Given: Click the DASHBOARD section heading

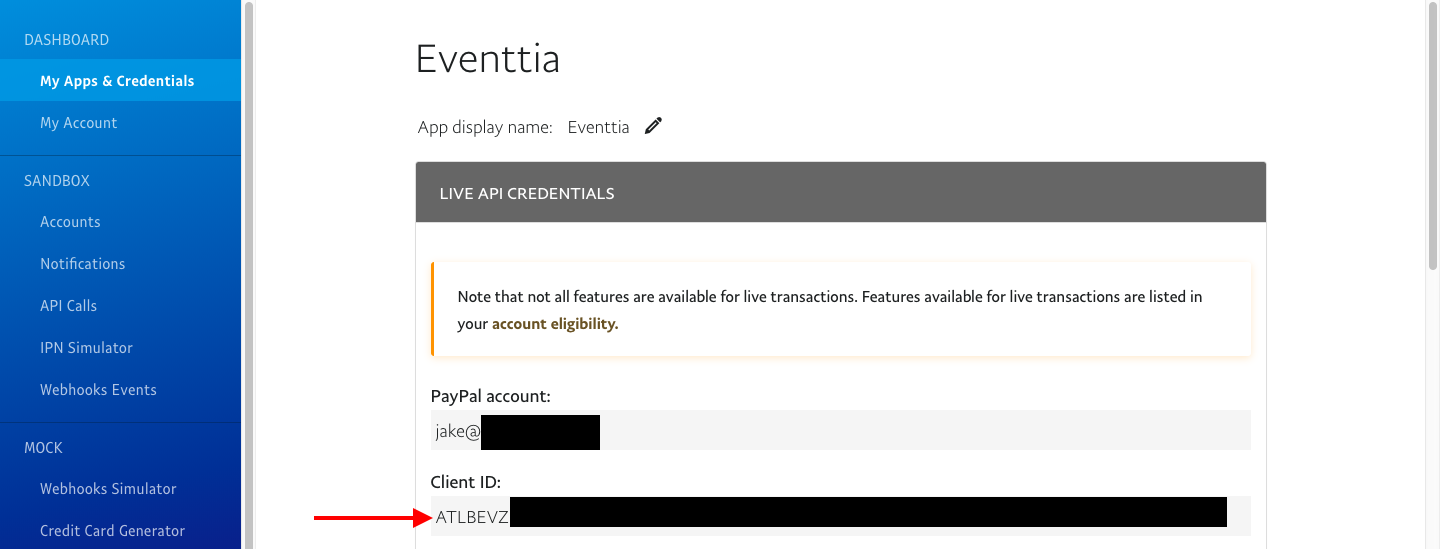Looking at the screenshot, I should (x=66, y=40).
